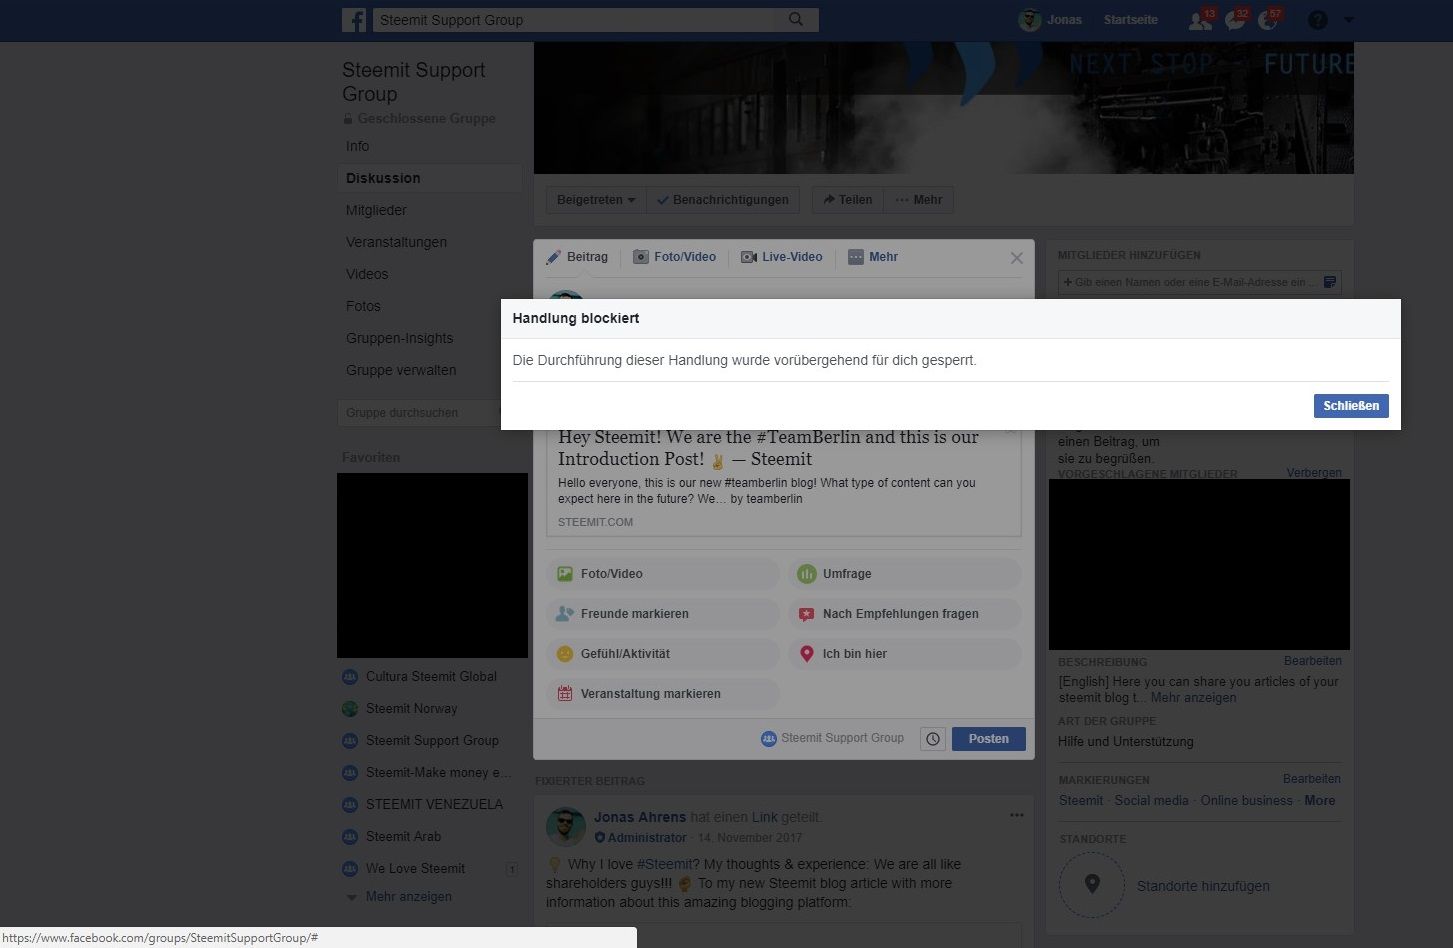Expand description with Mehr anzeigen
Image resolution: width=1453 pixels, height=948 pixels.
pos(1193,698)
